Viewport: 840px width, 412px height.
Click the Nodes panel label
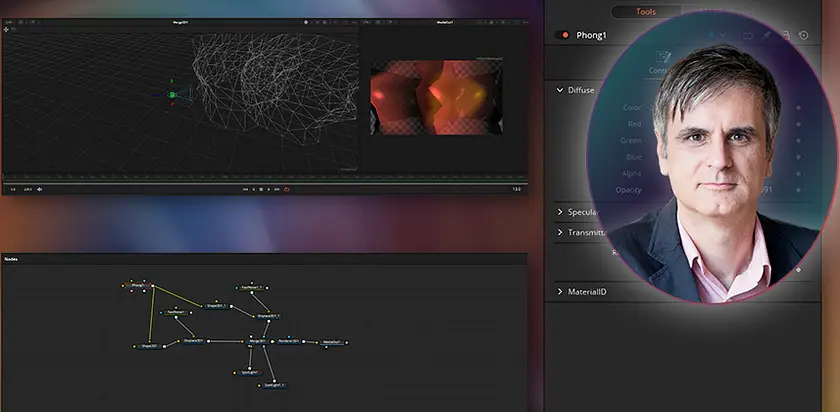tap(11, 259)
